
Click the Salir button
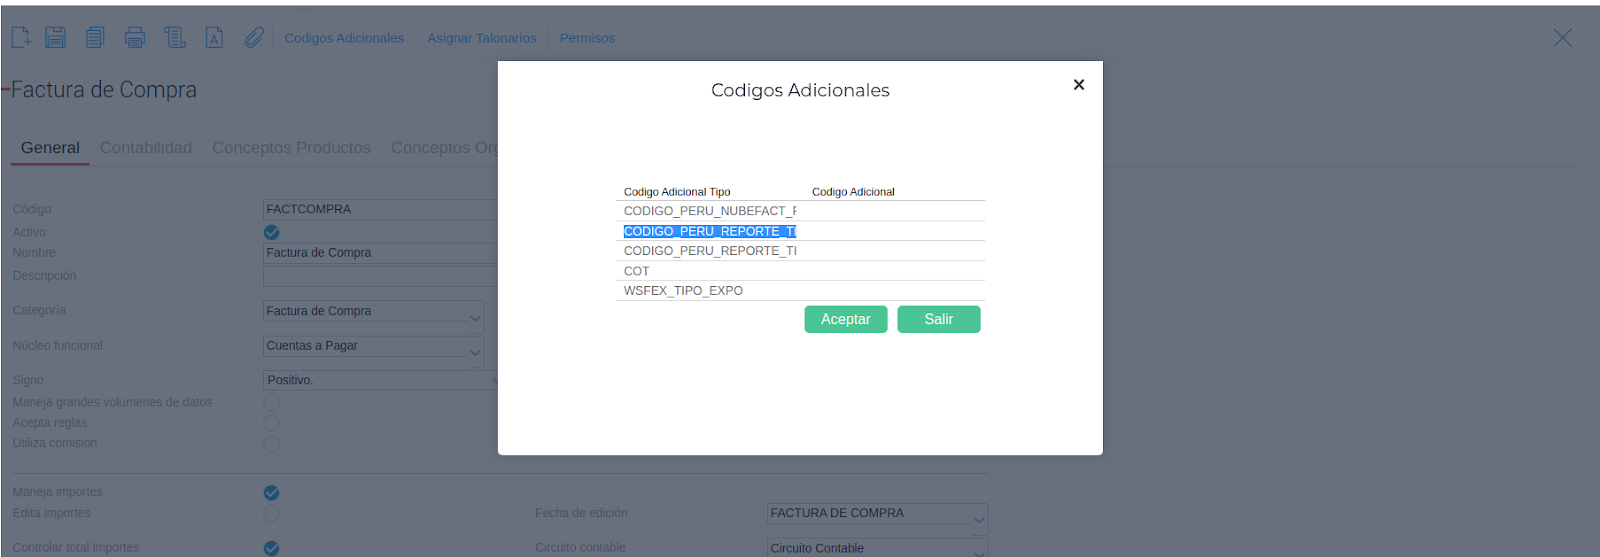pos(938,319)
